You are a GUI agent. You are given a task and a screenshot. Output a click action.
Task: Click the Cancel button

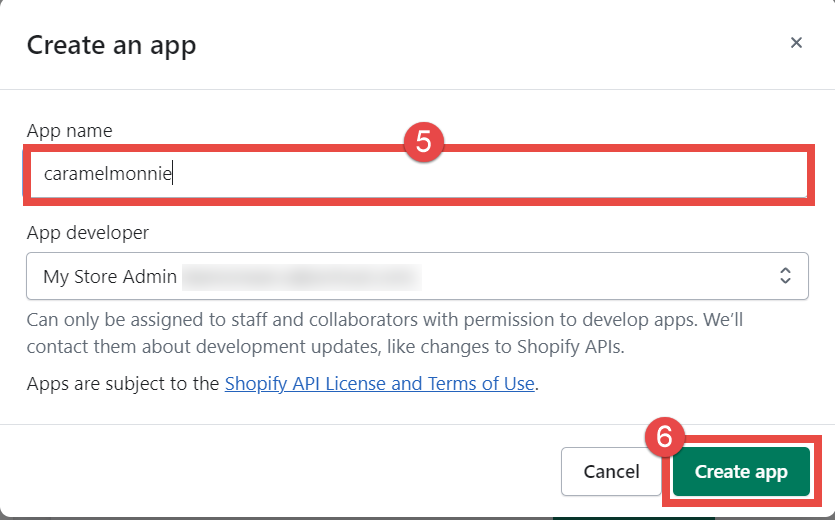(611, 472)
